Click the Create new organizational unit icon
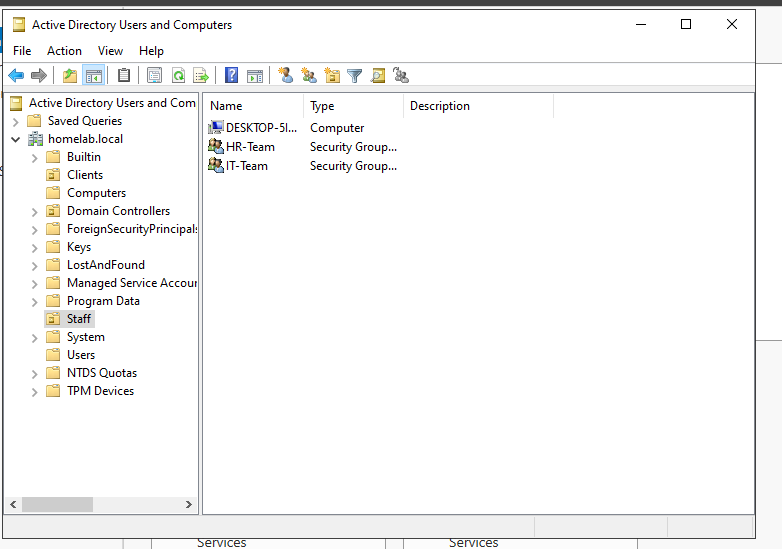 pos(332,75)
